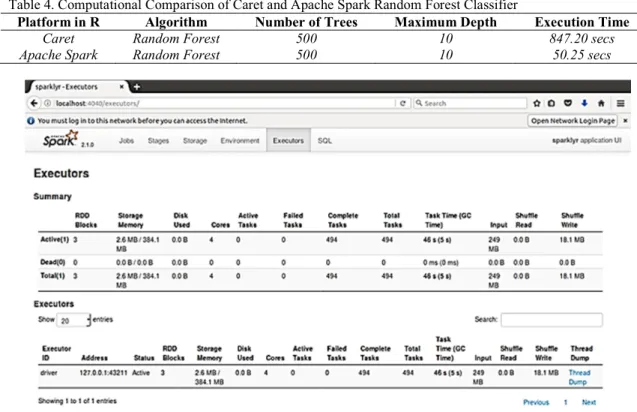This screenshot has width=637, height=412.
Task: Close the sparklyr - Executors tab
Action: 121,87
